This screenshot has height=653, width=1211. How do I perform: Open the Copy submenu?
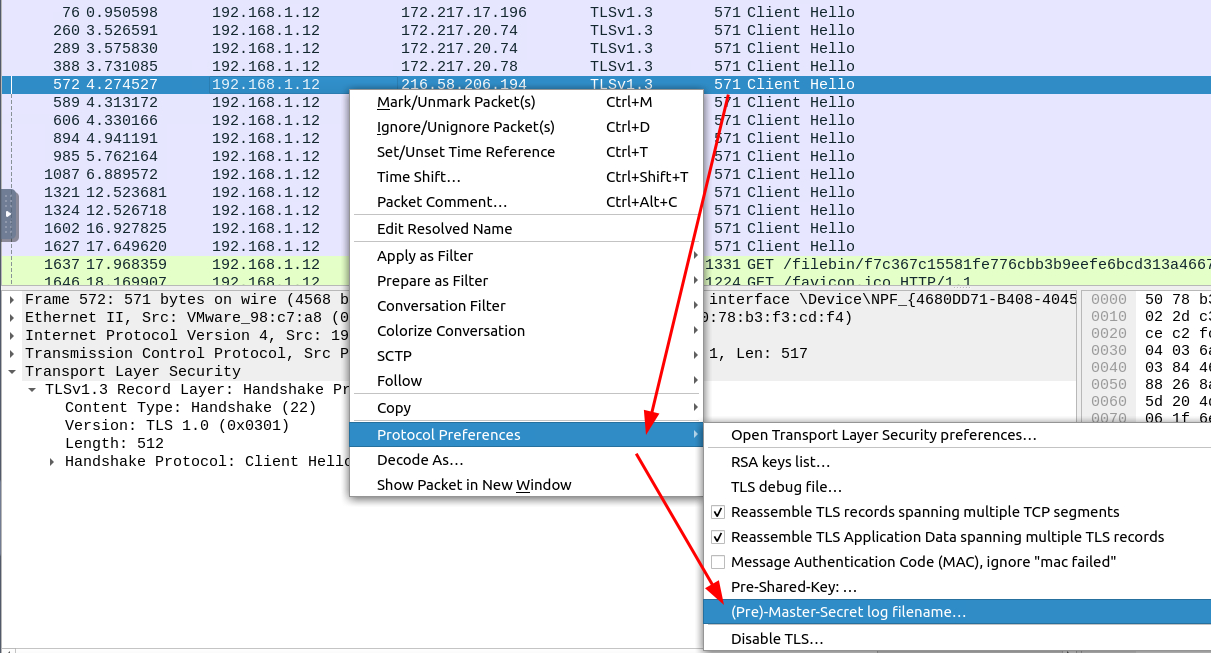(x=527, y=408)
